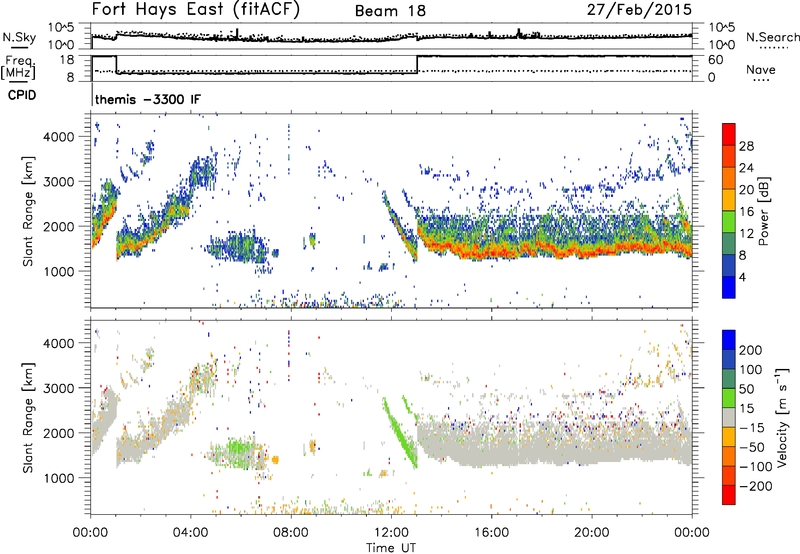800x554 pixels.
Task: Click the date '27/Feb/2015'
Action: point(639,9)
